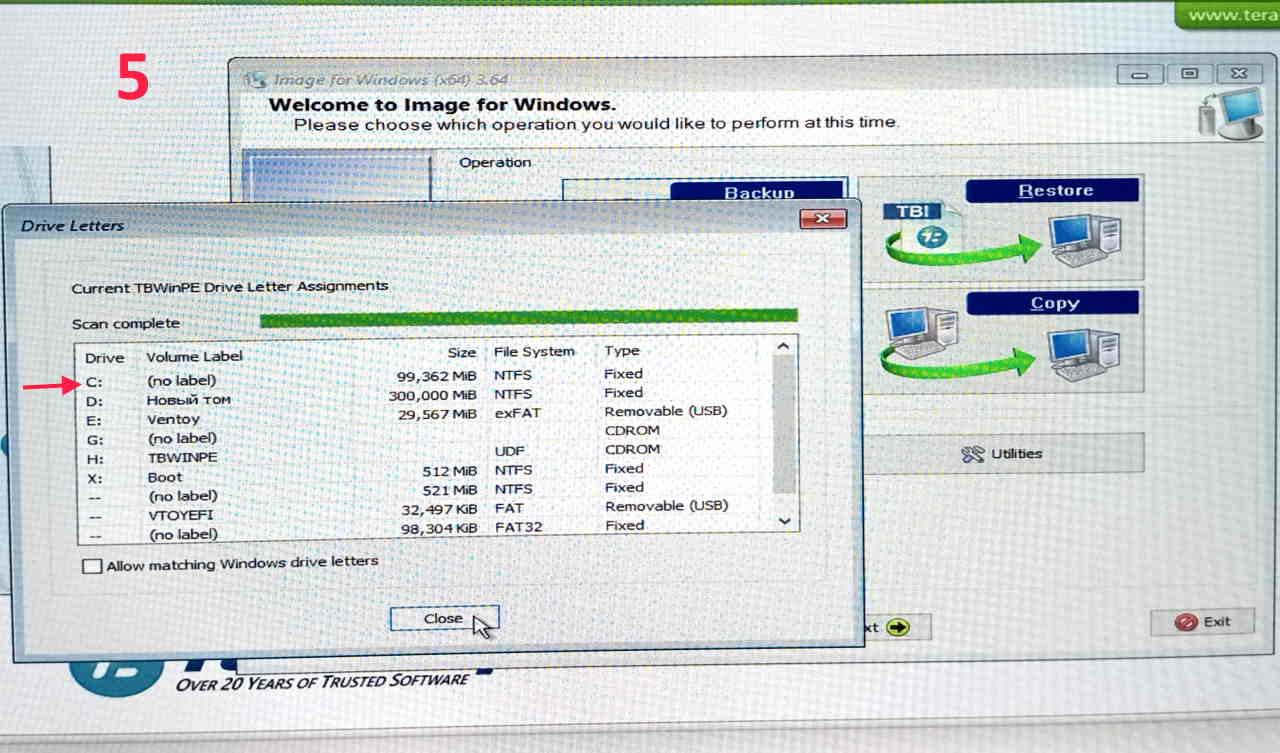Click the 29,567 MiB size value

coord(436,414)
